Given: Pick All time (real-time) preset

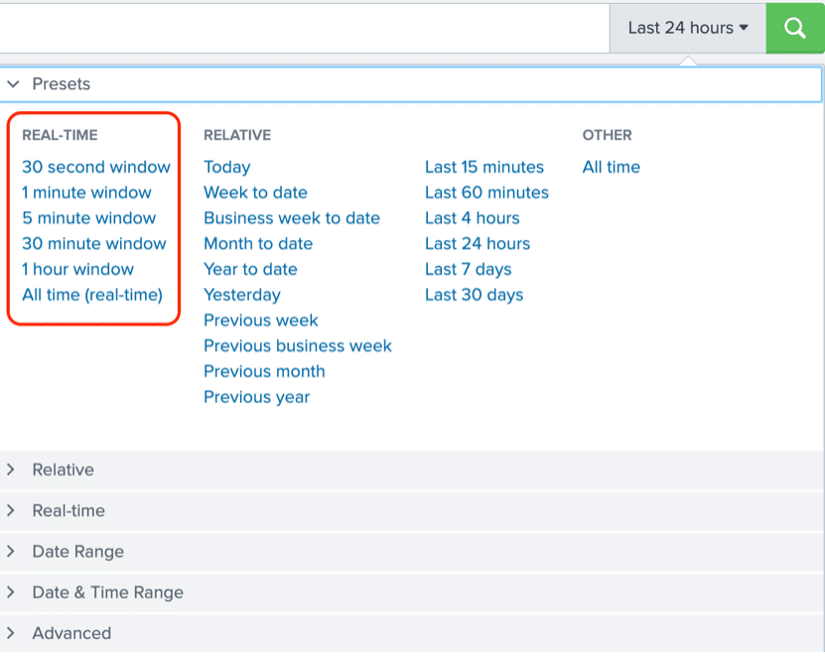Looking at the screenshot, I should (x=92, y=295).
